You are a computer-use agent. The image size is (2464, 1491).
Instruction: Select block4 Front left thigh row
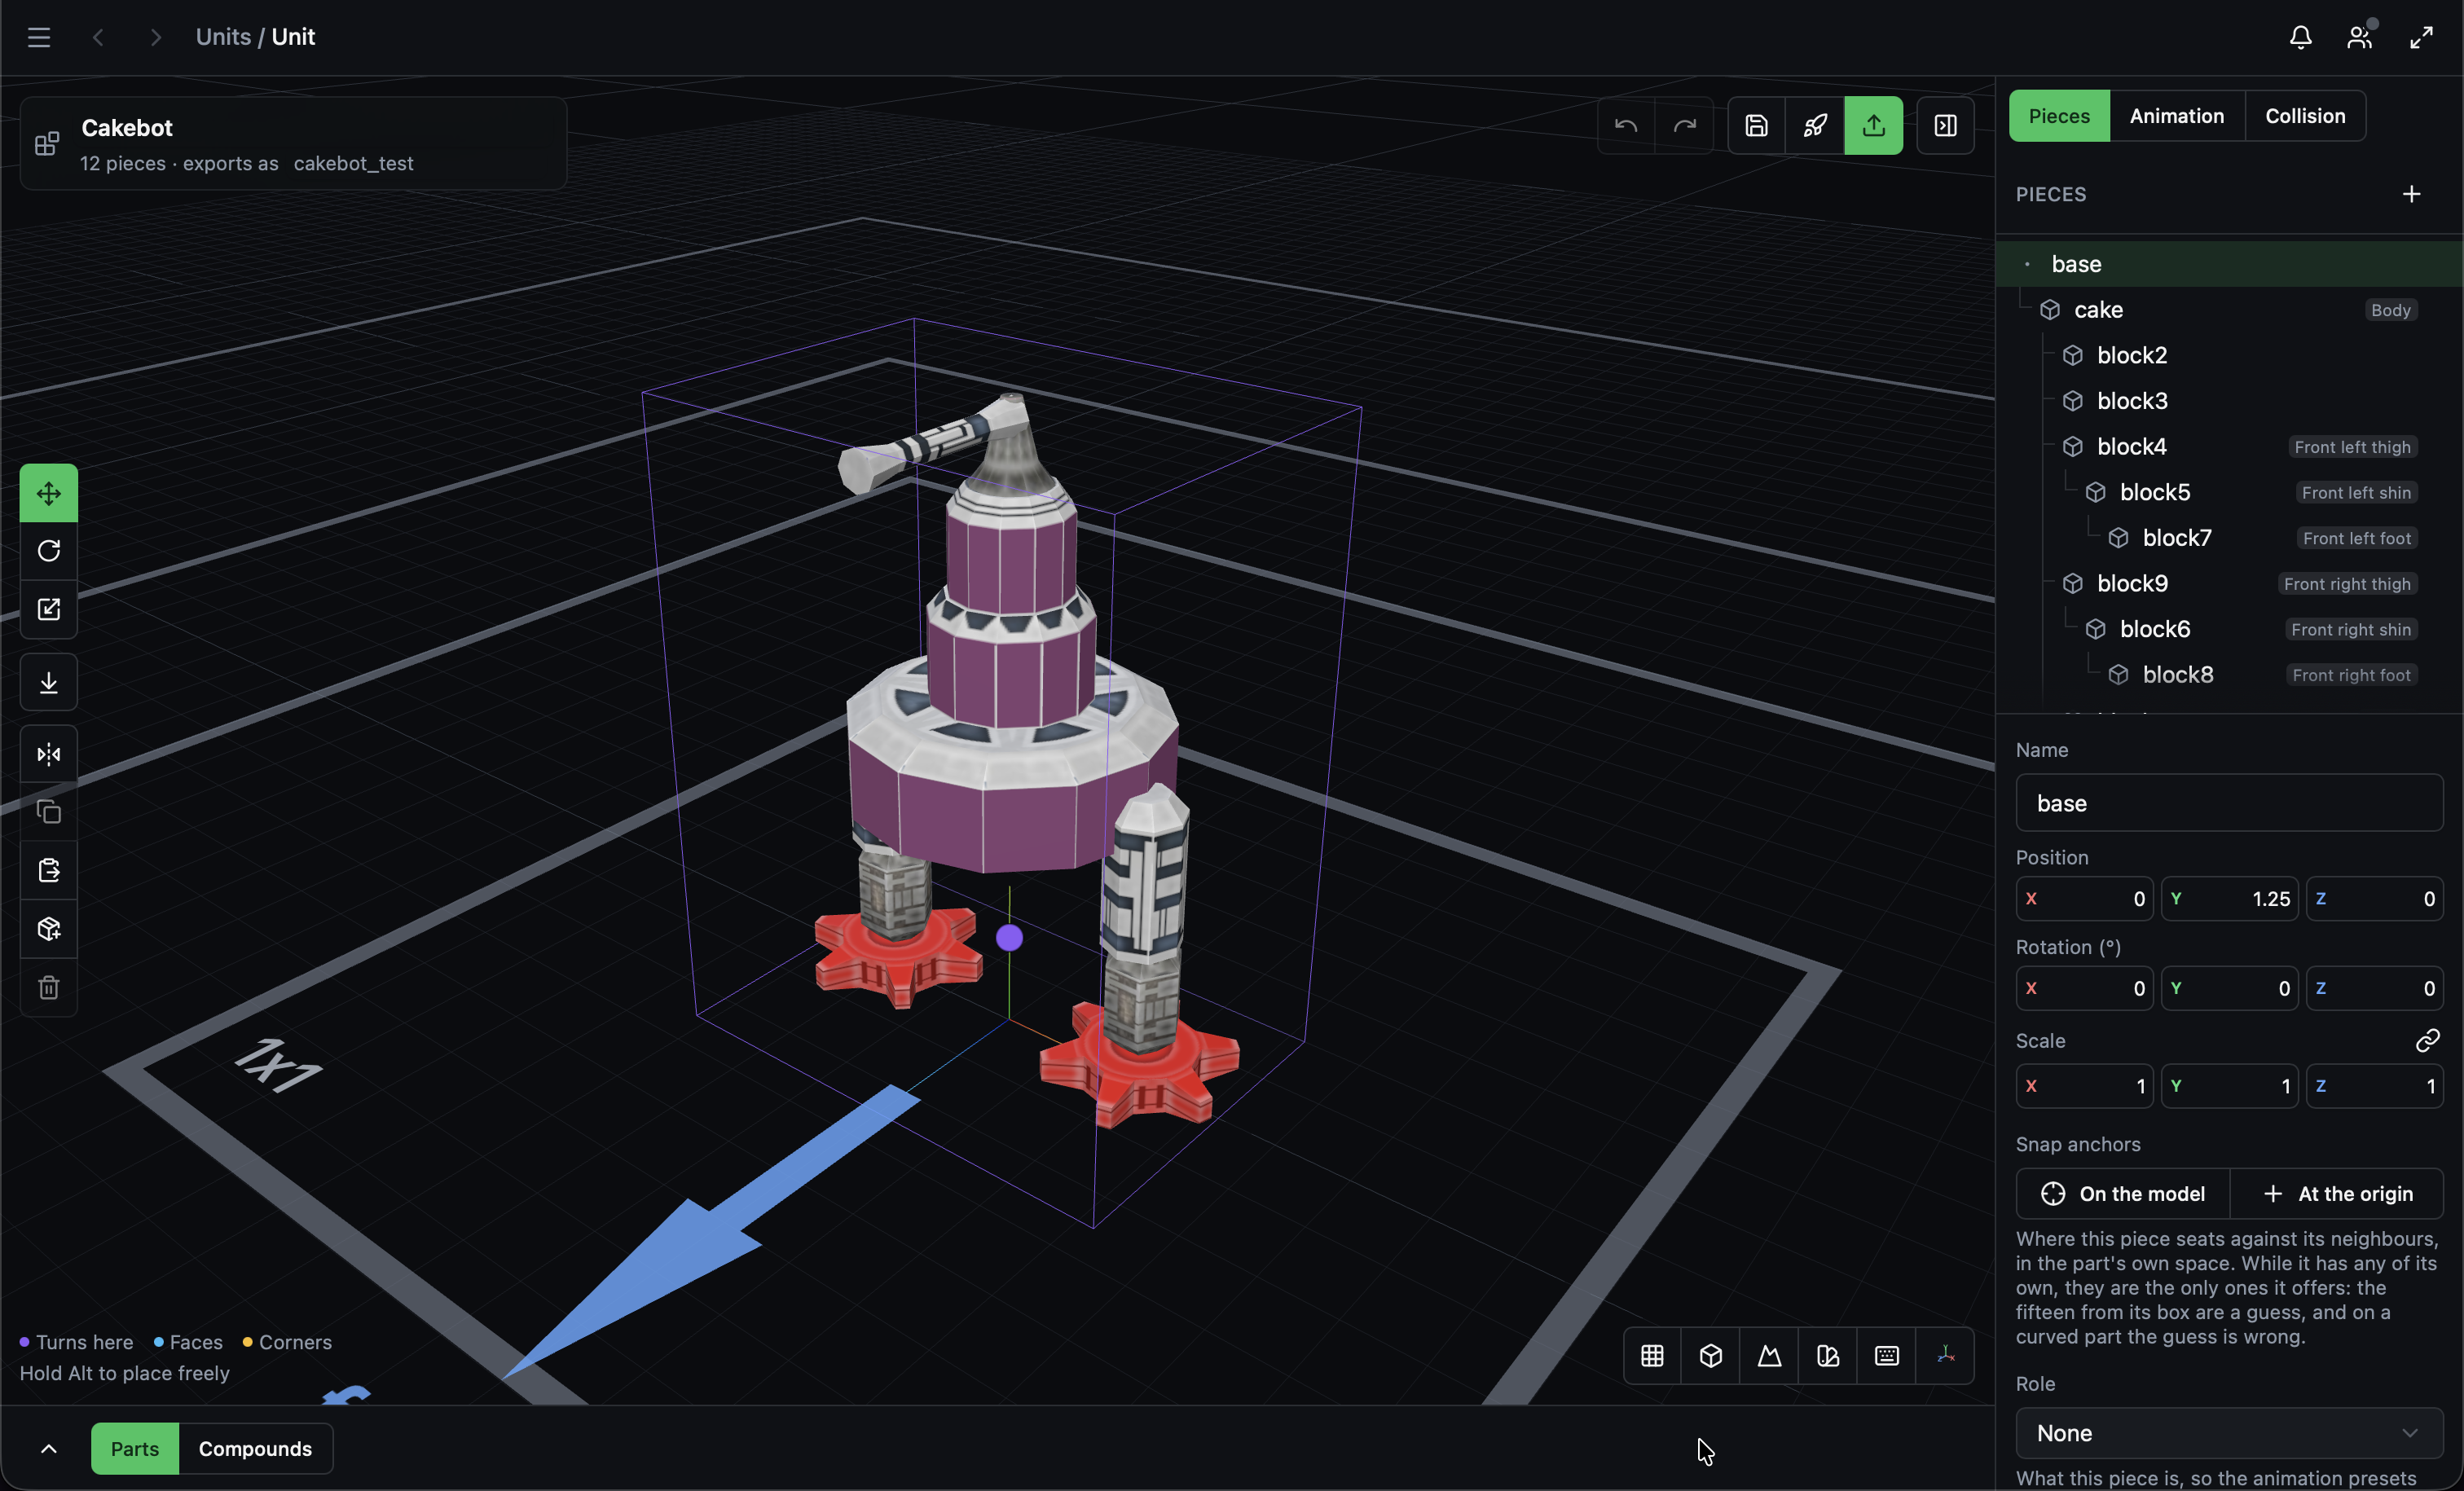[2229, 447]
